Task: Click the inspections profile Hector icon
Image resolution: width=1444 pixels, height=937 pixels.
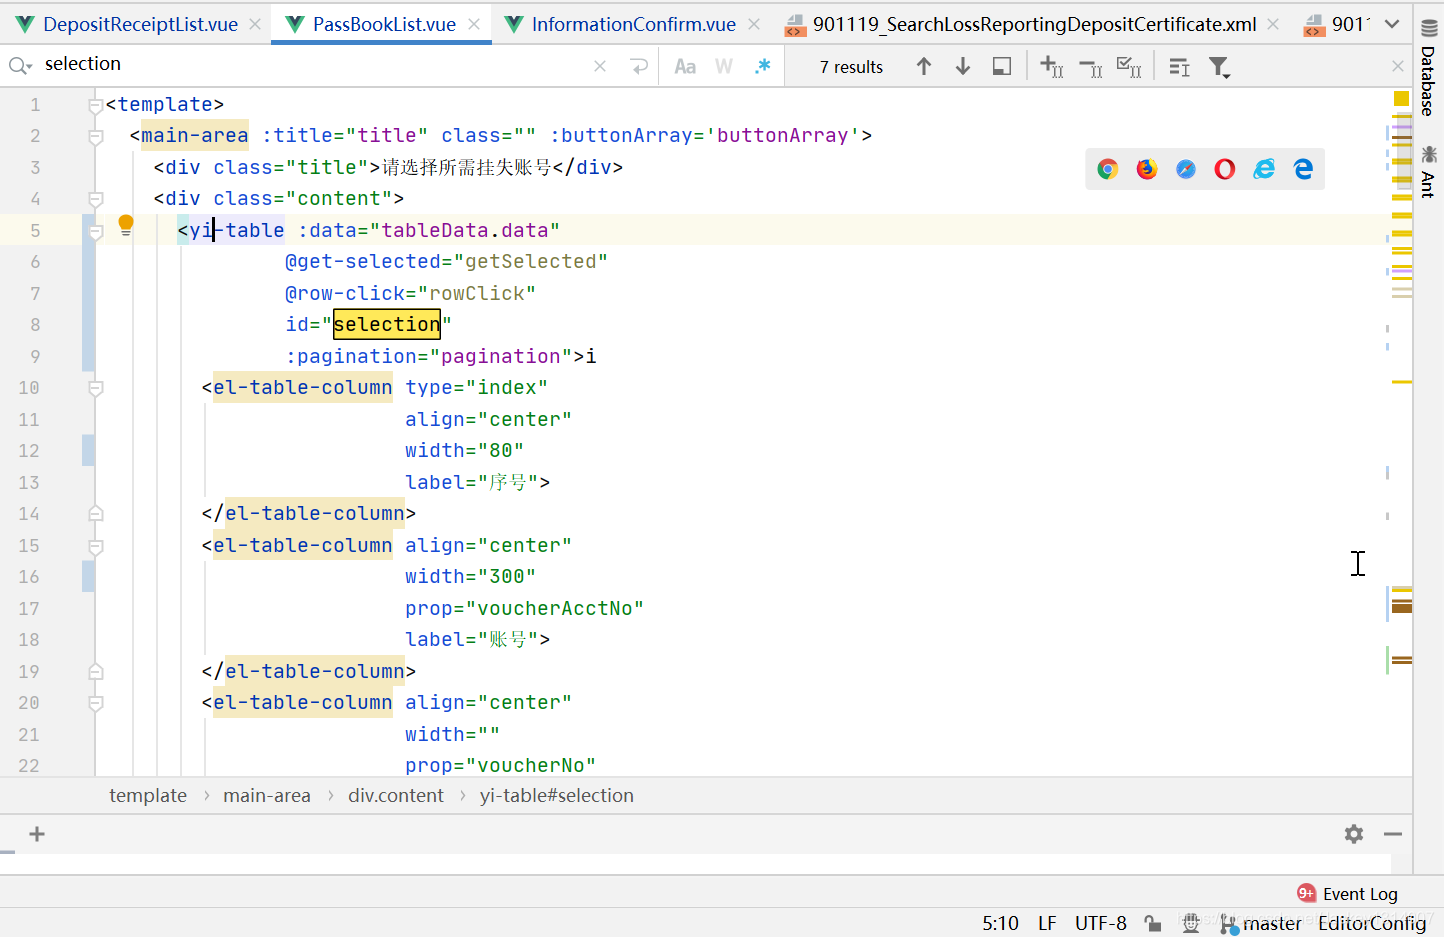Action: point(1190,923)
